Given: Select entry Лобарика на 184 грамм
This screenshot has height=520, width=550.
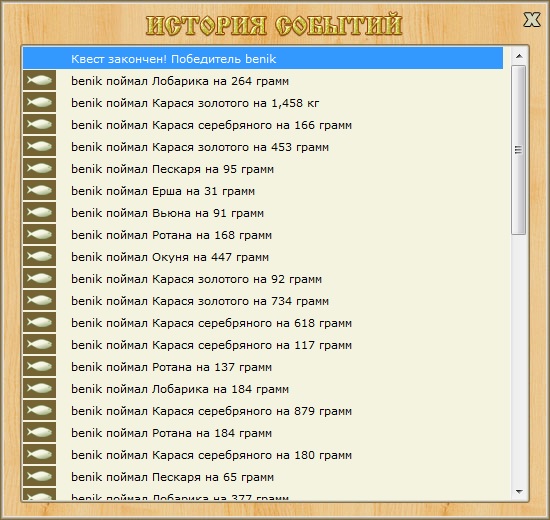Looking at the screenshot, I should [x=263, y=388].
